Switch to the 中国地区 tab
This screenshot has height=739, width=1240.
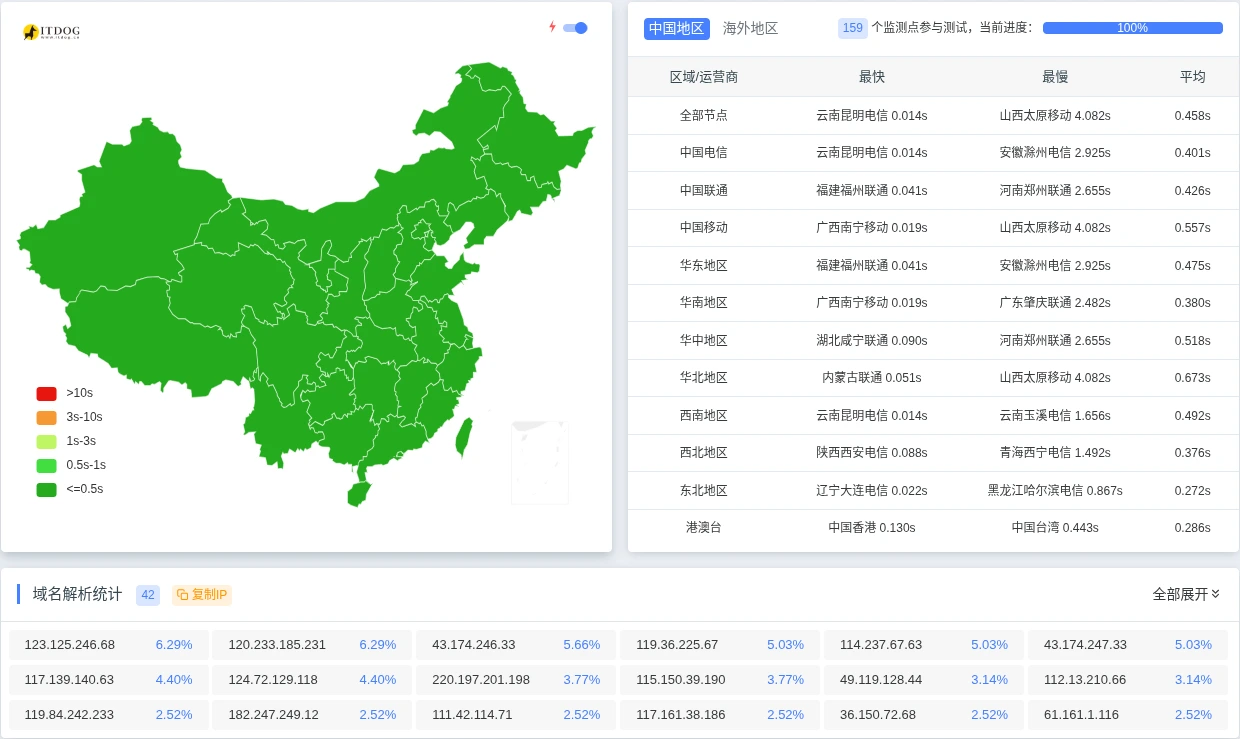click(676, 29)
